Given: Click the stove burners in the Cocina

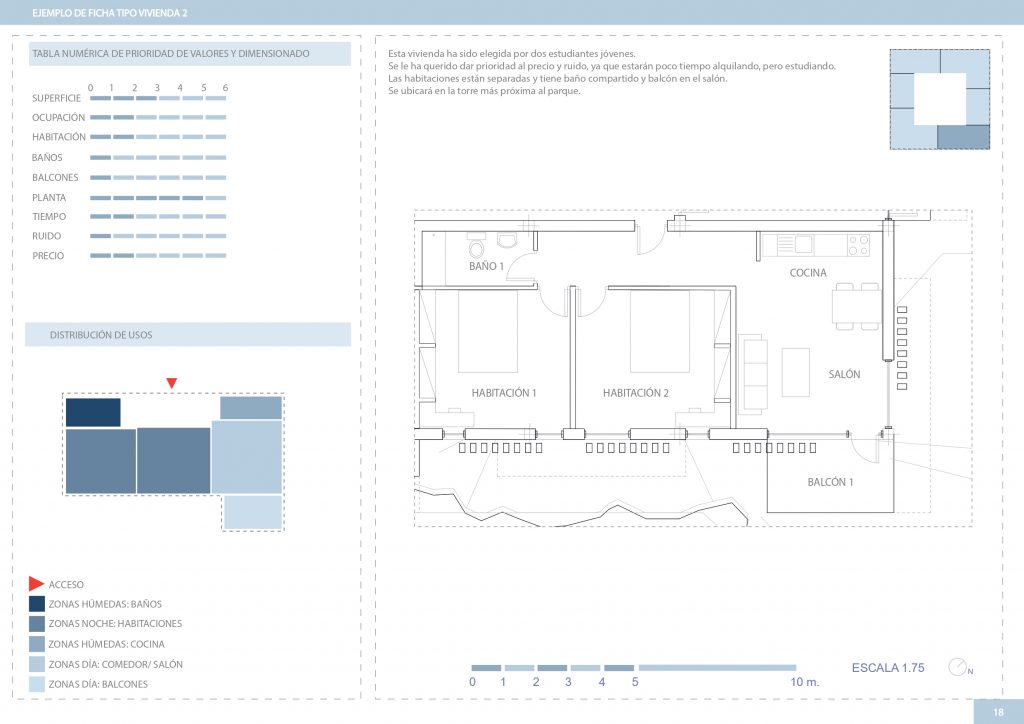Looking at the screenshot, I should click(859, 243).
